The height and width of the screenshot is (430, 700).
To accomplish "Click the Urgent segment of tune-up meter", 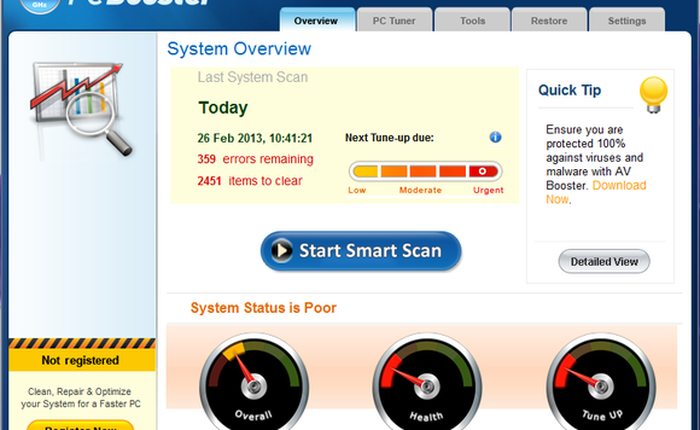I will (484, 172).
